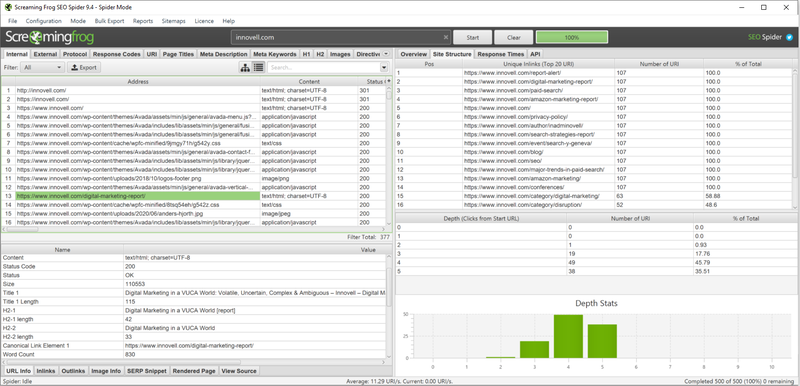Open the Sitemaps menu

pyautogui.click(x=173, y=21)
